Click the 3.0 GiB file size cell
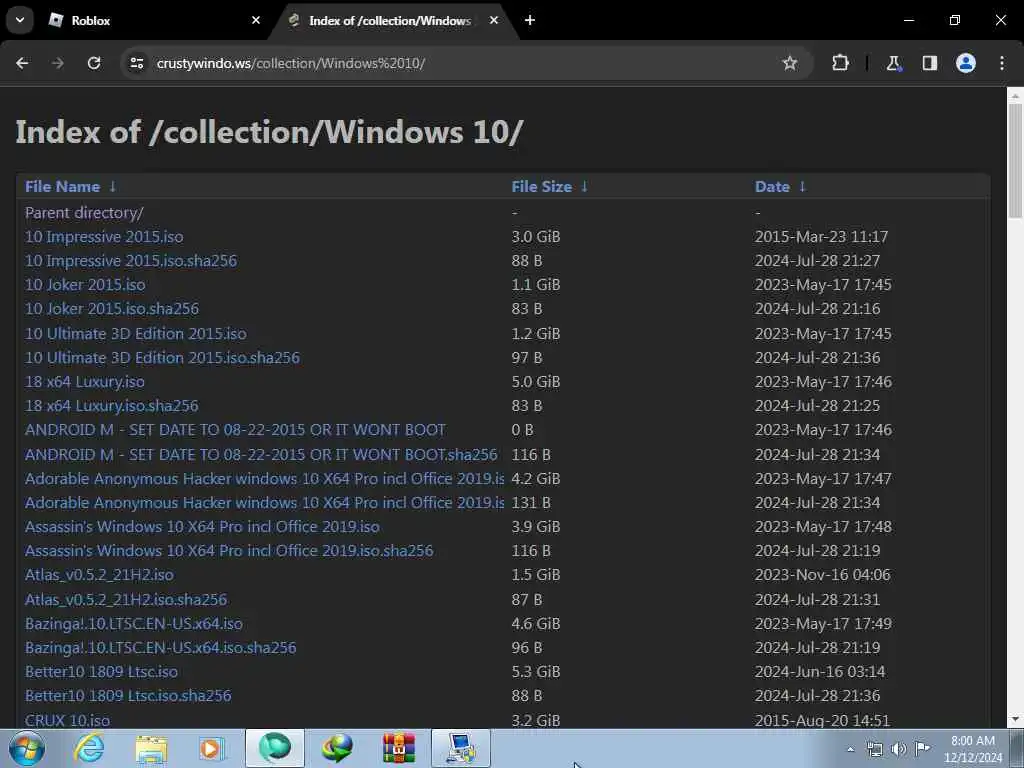 click(536, 236)
